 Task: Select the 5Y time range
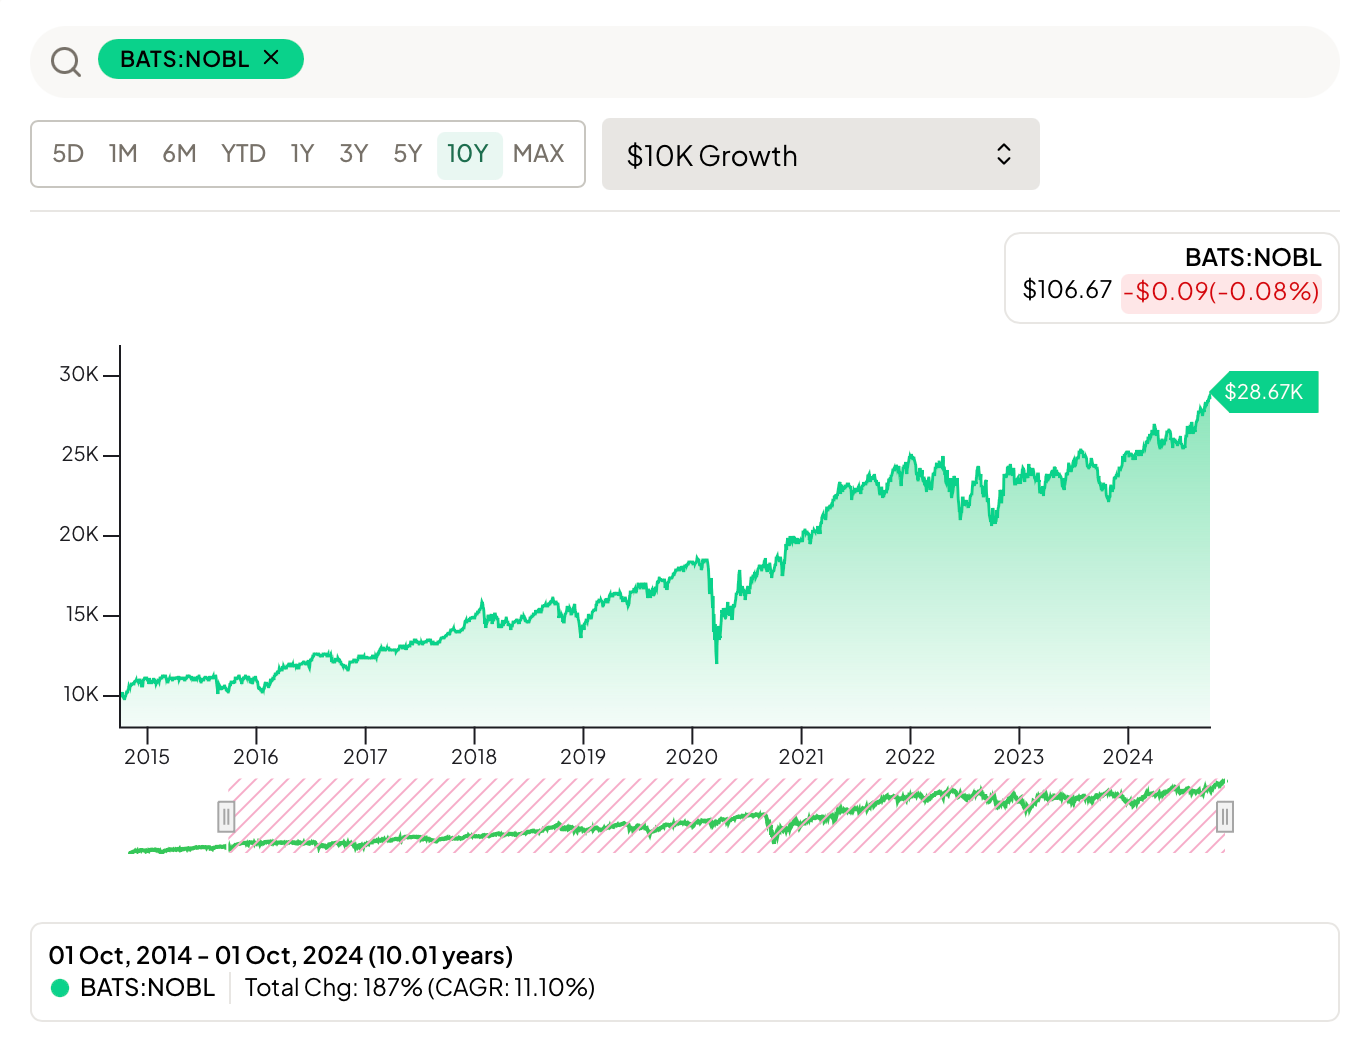407,154
